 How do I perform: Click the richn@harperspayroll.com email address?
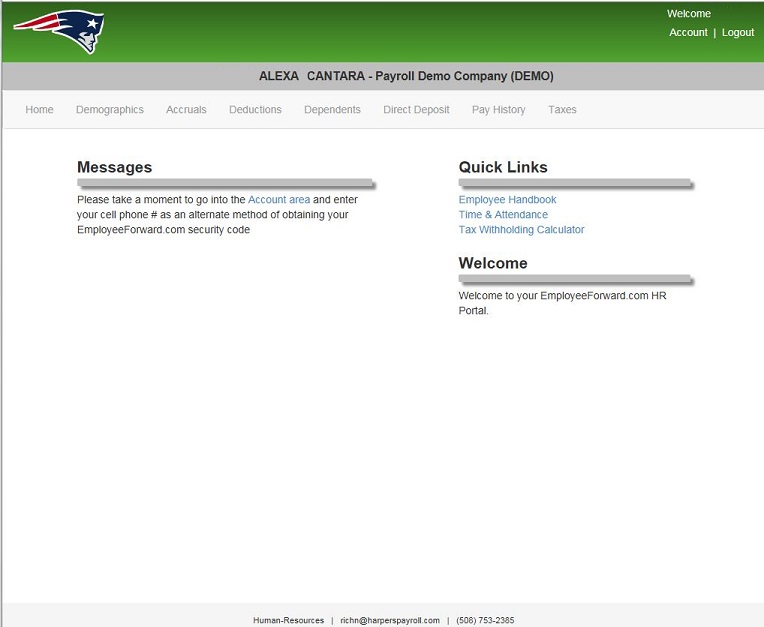[x=389, y=620]
